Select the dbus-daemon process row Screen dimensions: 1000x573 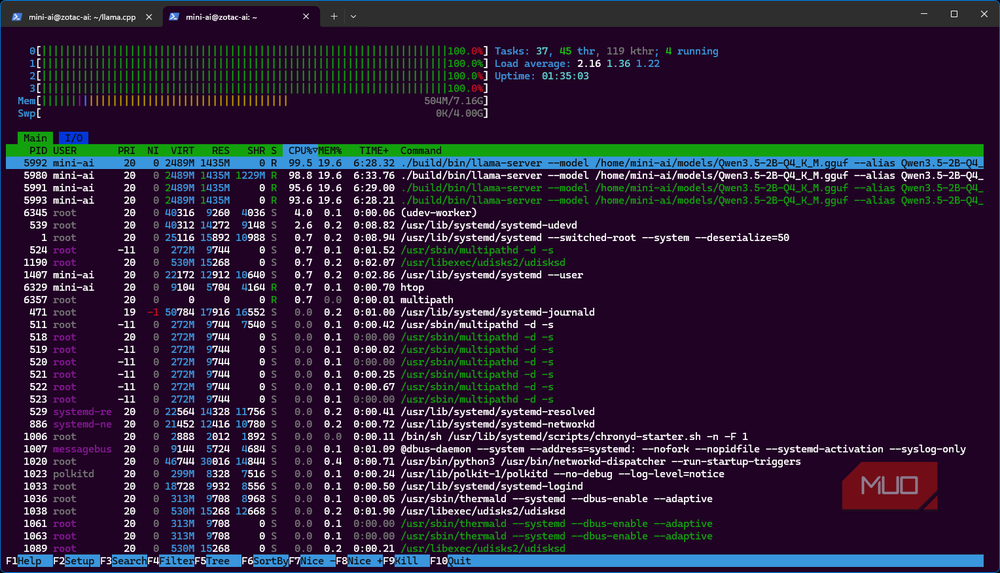(x=494, y=449)
